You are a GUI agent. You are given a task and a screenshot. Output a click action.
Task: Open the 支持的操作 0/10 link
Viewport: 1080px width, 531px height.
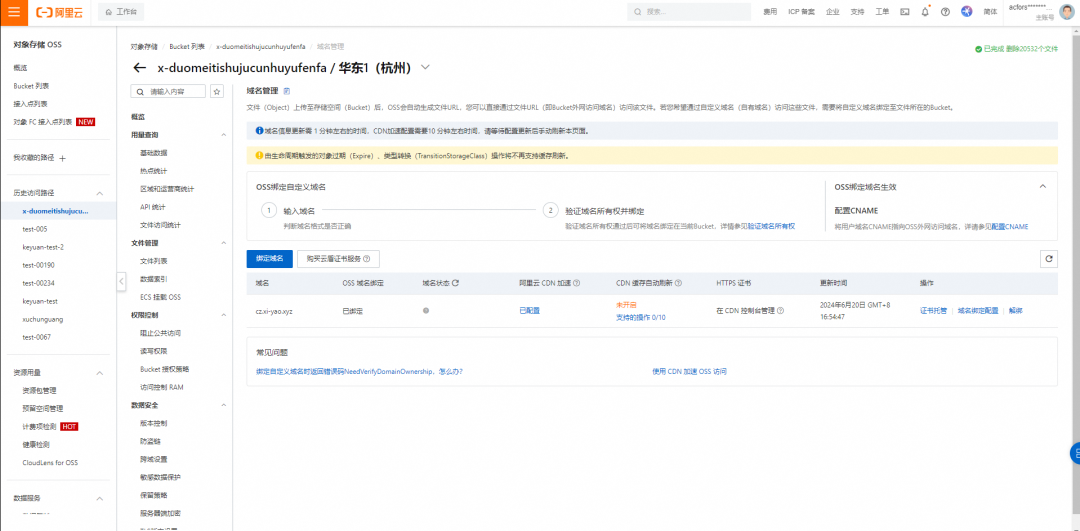pos(641,317)
